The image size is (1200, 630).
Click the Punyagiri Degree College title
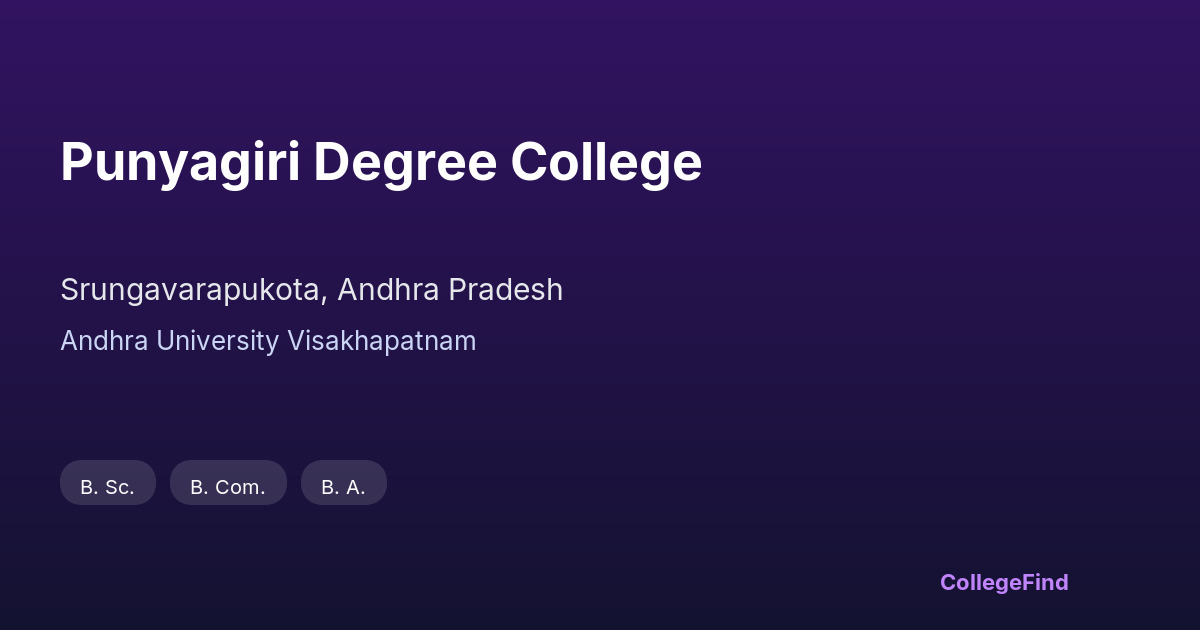click(381, 162)
